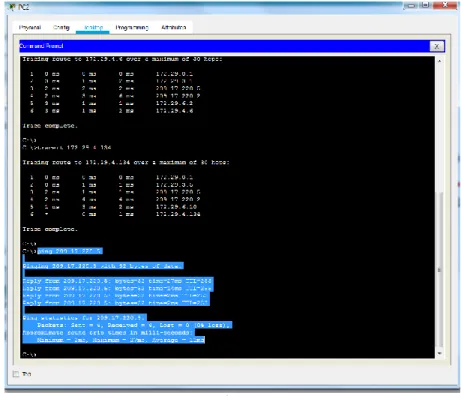Go to the Programming tab
Screen dimensions: 461x396
click(x=132, y=27)
